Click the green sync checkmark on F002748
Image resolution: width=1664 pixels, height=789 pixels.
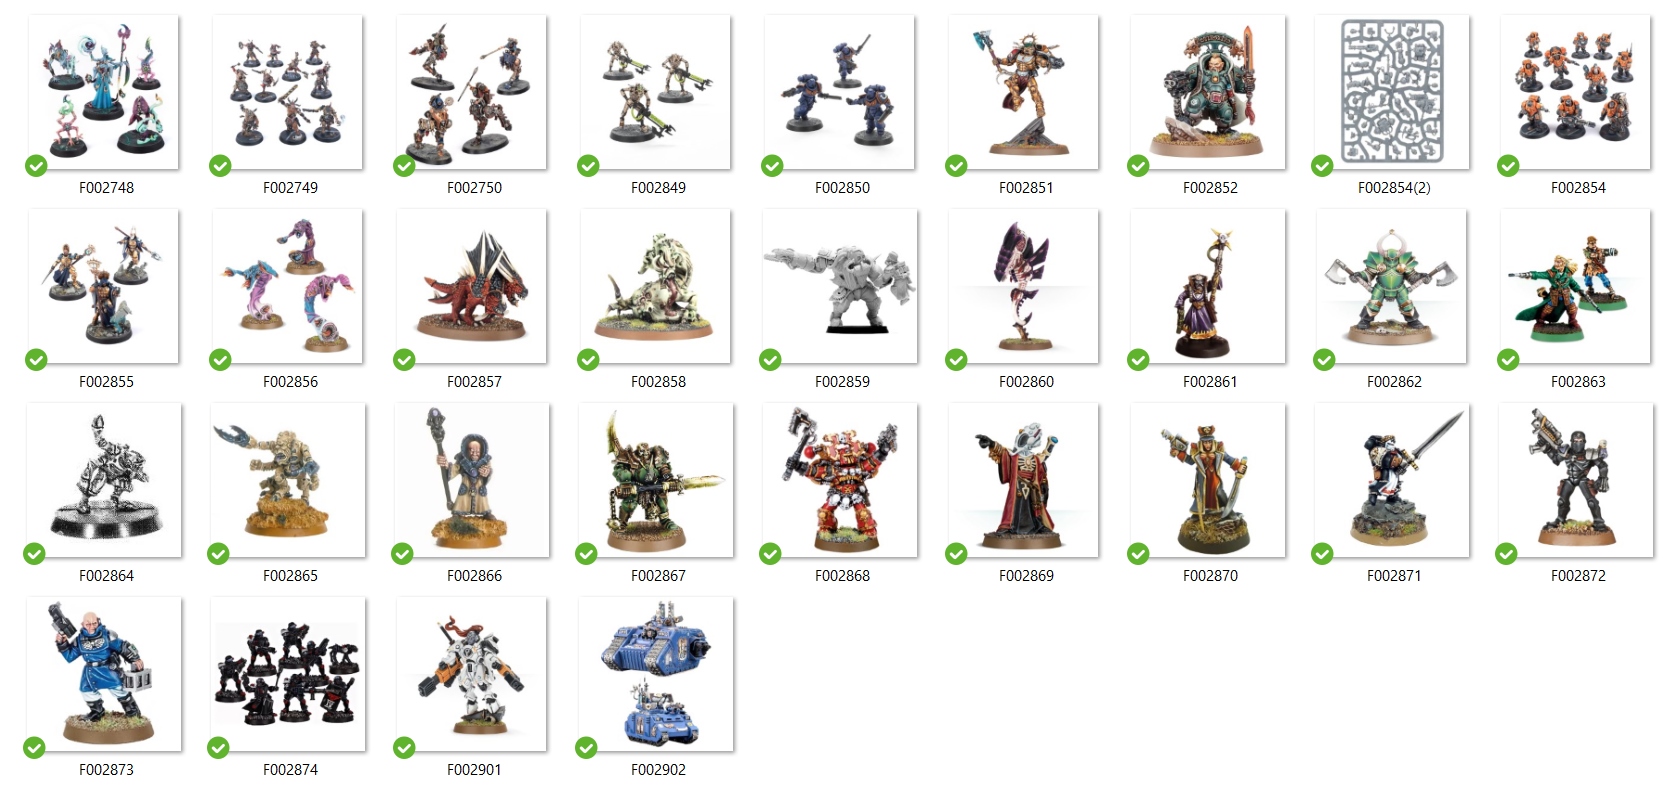tap(36, 166)
